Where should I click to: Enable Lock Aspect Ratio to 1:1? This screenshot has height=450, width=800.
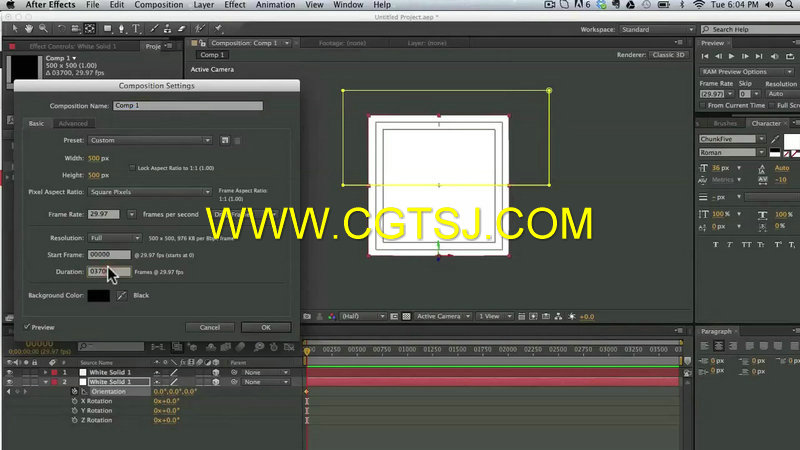tap(132, 168)
